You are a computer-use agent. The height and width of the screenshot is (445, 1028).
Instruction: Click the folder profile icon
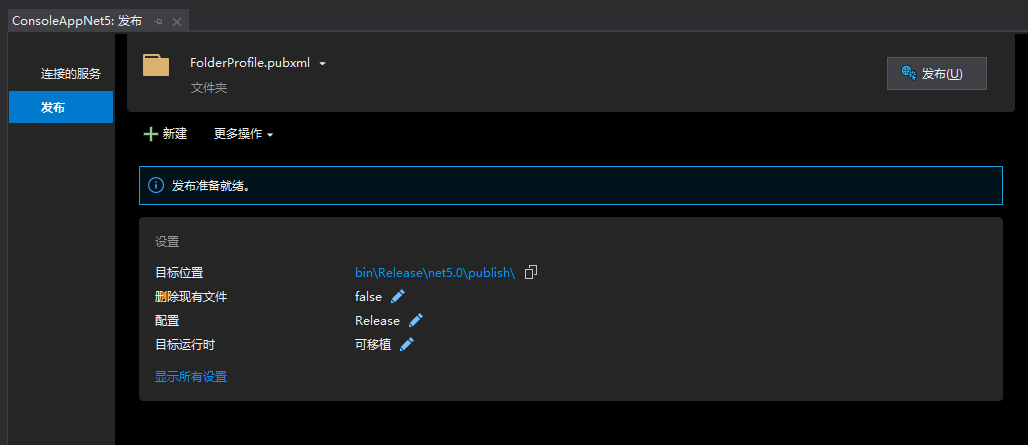(x=156, y=65)
